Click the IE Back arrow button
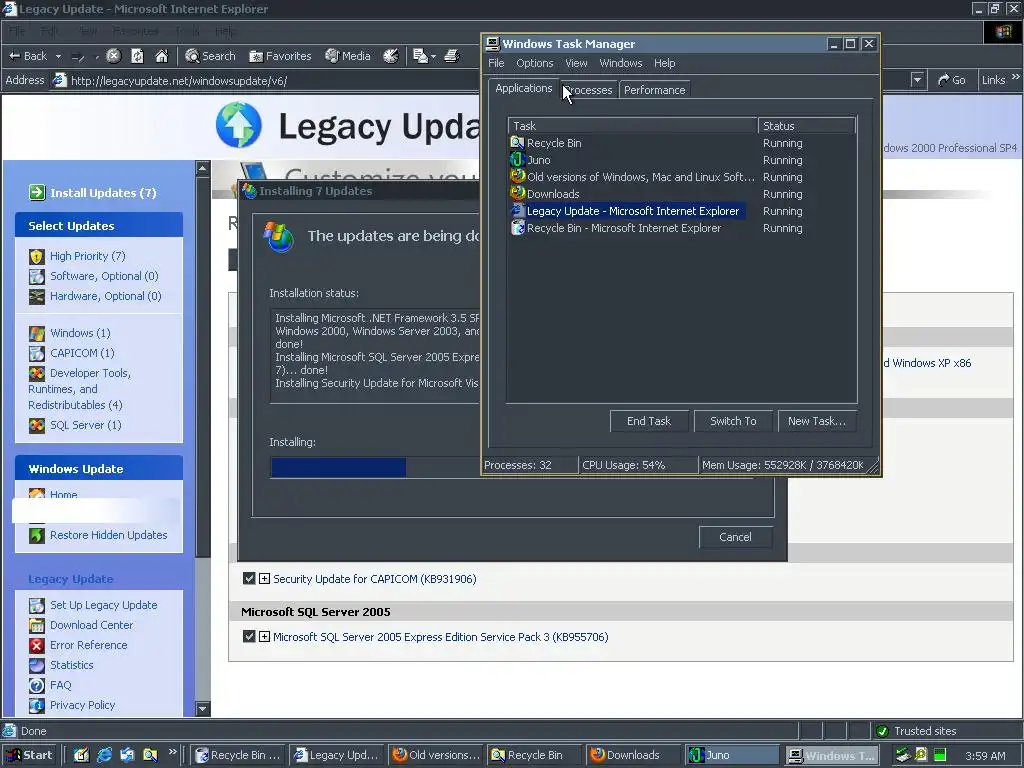This screenshot has width=1024, height=768. click(27, 56)
